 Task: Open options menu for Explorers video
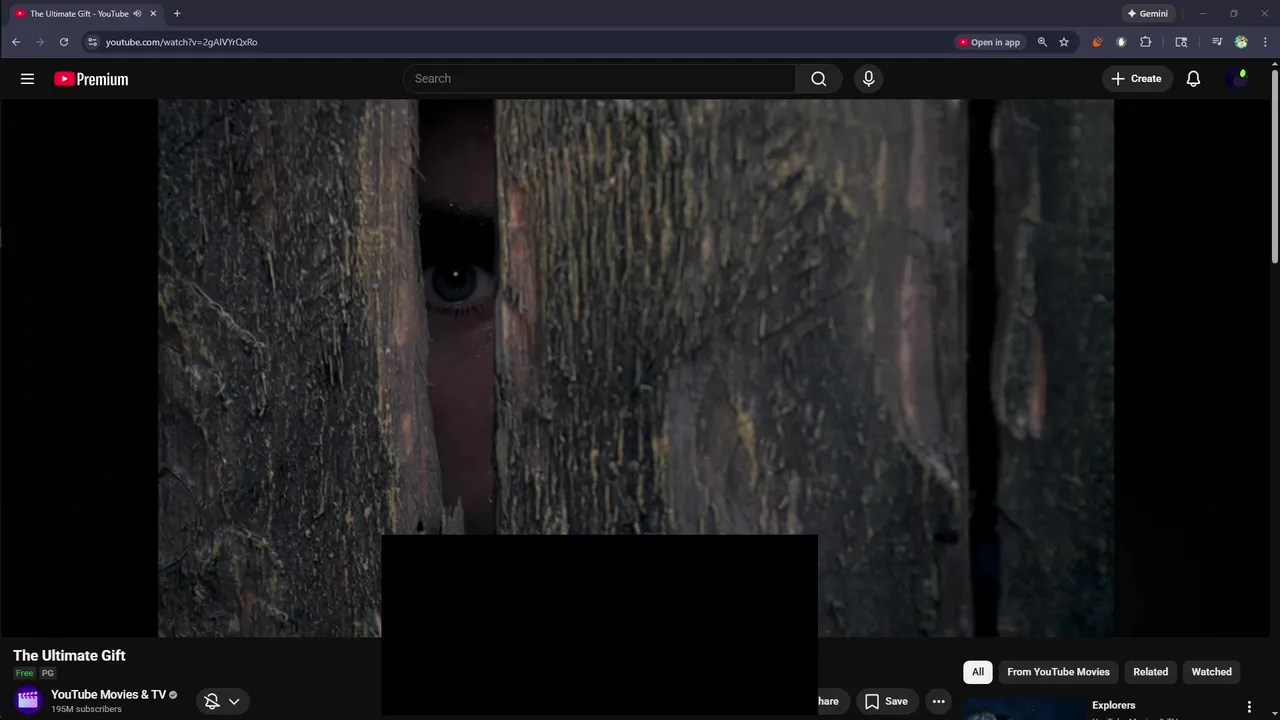coord(1248,707)
